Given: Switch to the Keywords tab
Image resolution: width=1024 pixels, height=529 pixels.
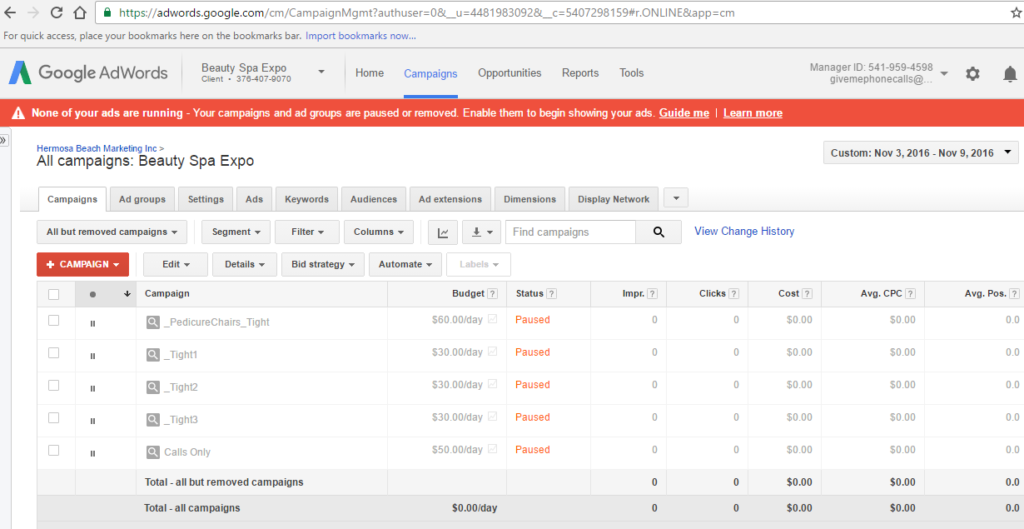Looking at the screenshot, I should (x=306, y=199).
